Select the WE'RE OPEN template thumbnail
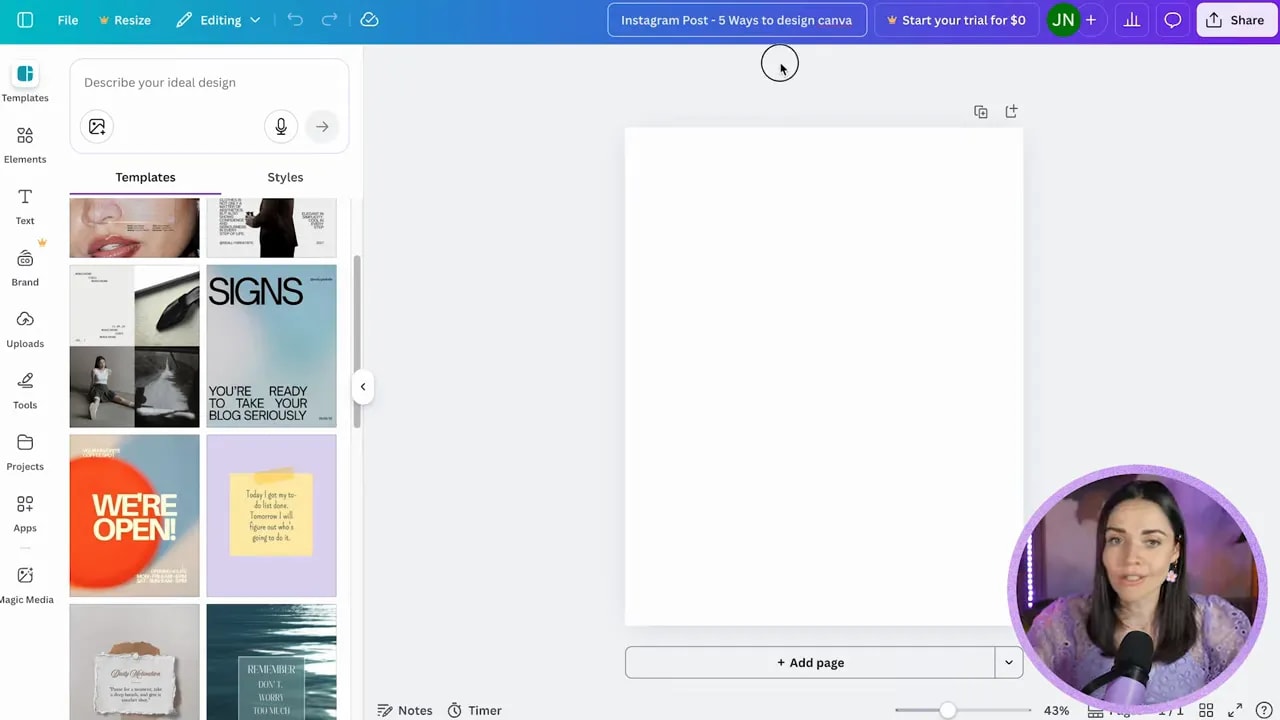Screen dimensions: 1280x720 pos(134,515)
